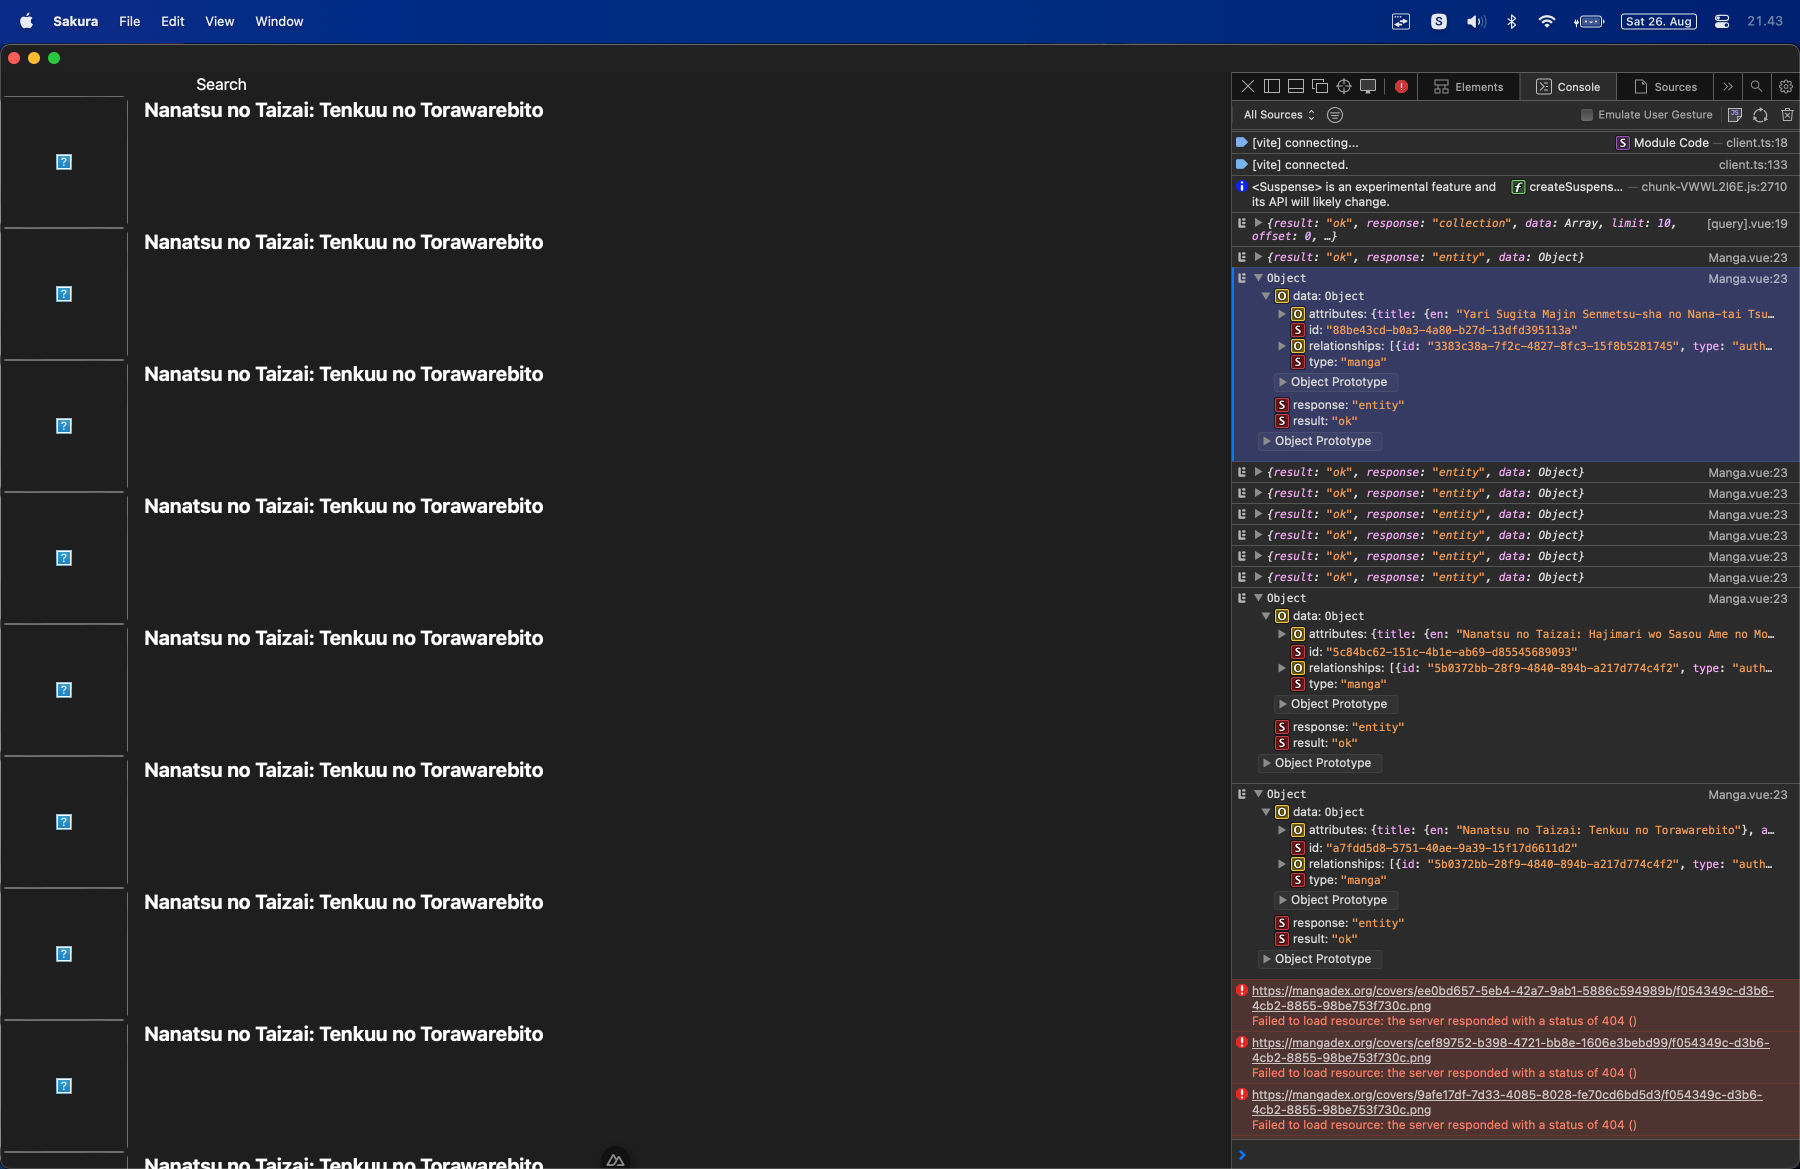Open the Edit menu

173,21
